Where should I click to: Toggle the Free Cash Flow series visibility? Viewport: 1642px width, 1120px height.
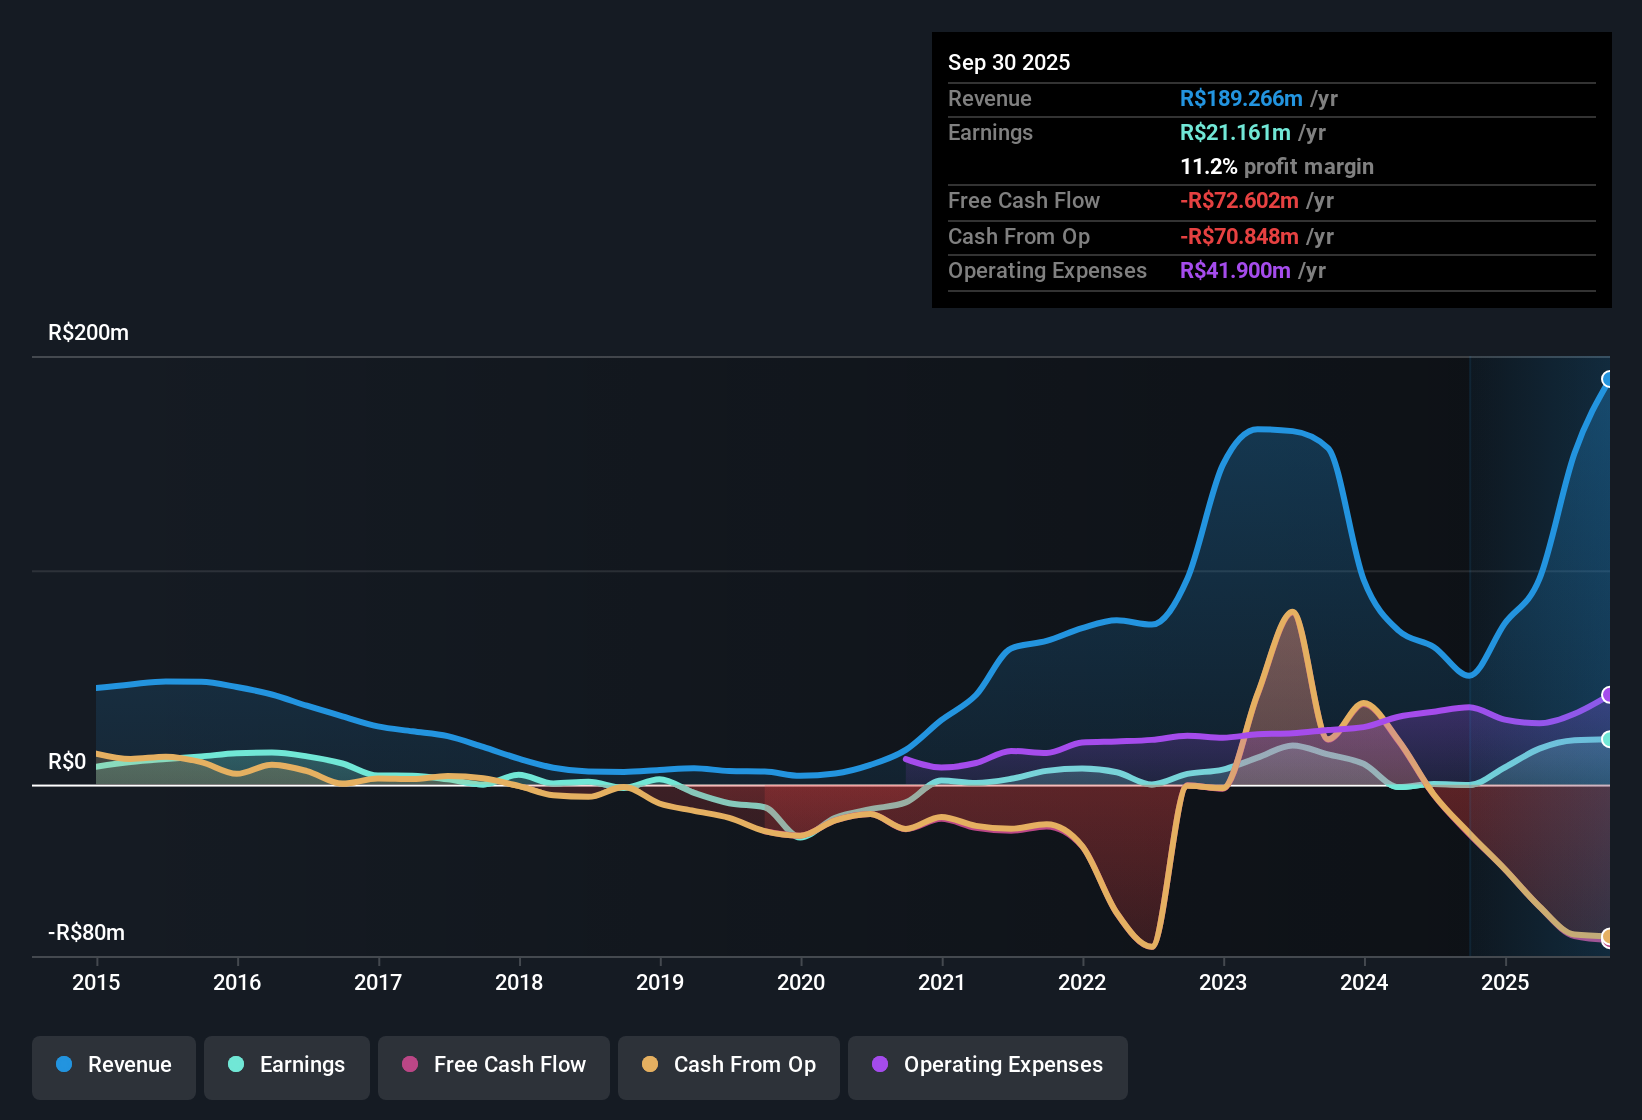[x=493, y=1065]
